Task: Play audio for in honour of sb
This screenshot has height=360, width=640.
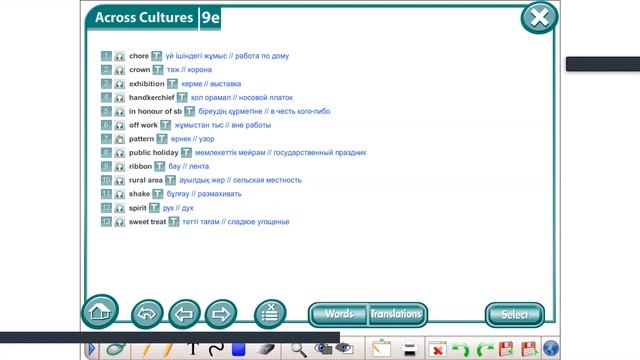Action: (119, 111)
